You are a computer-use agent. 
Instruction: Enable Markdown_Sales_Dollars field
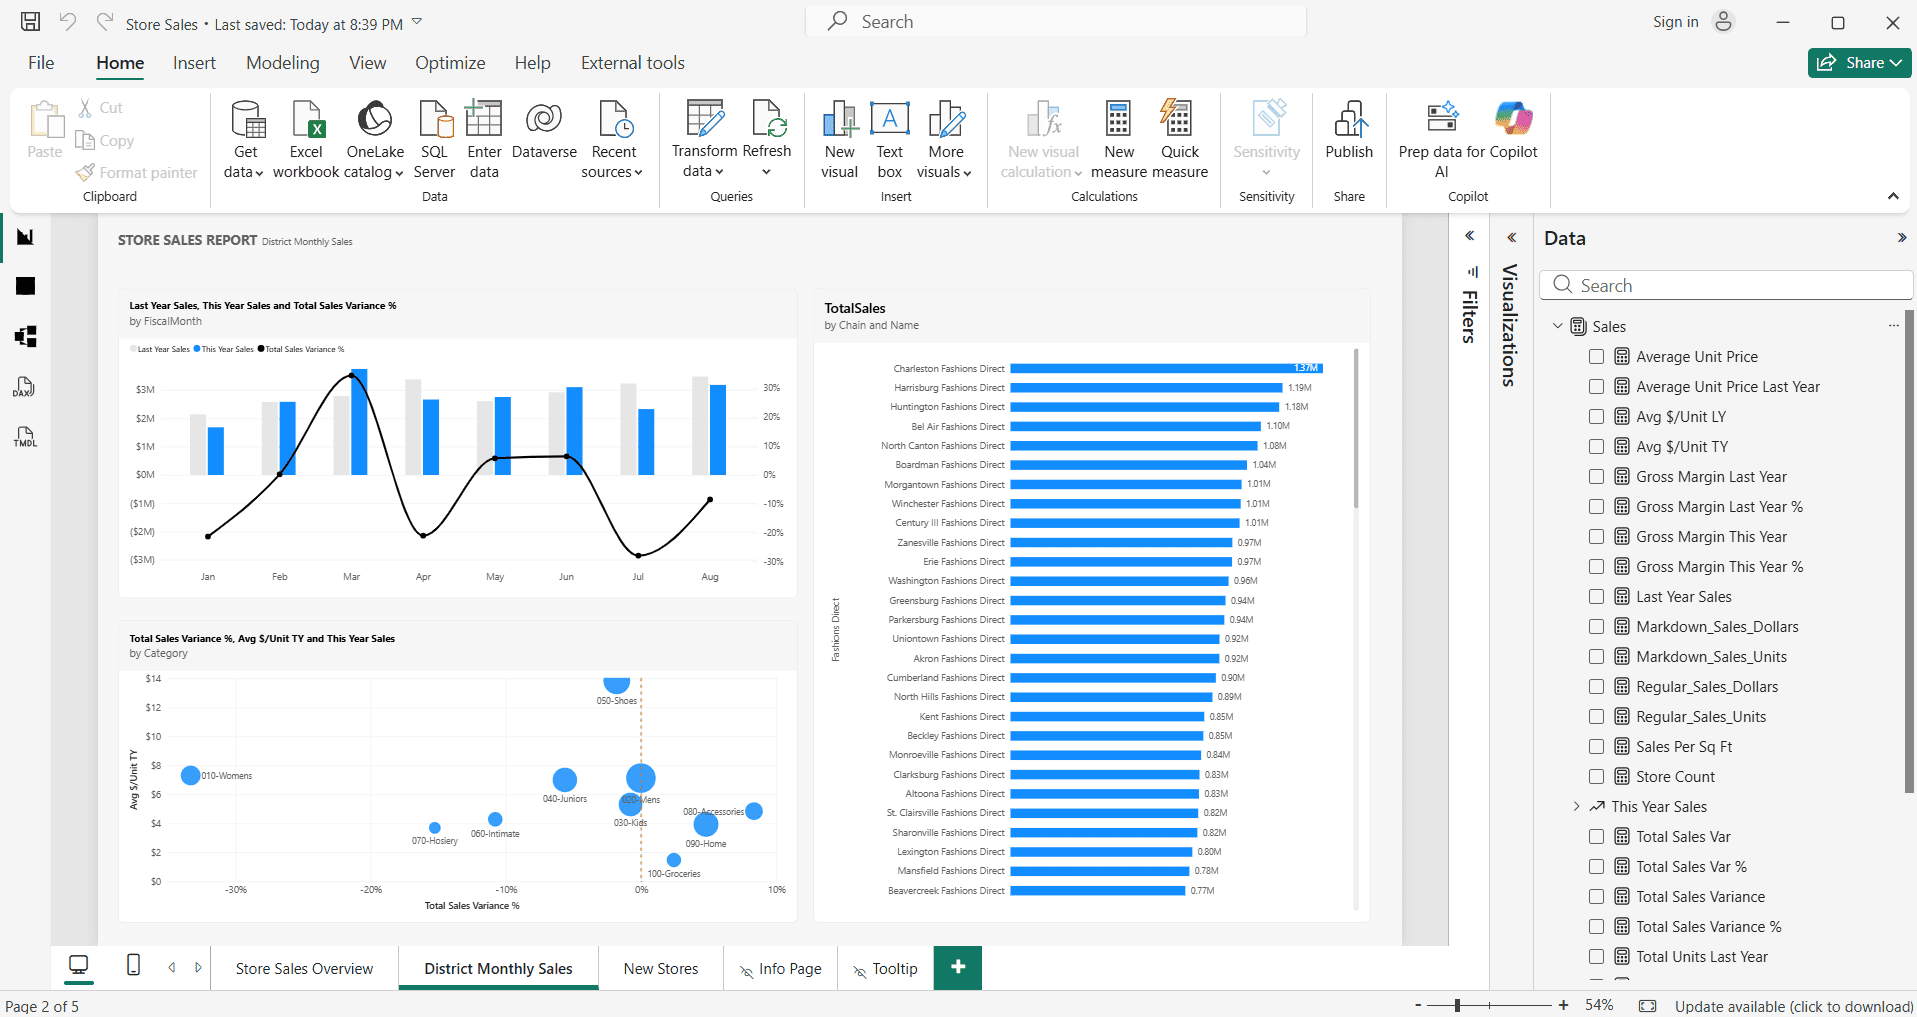1596,627
